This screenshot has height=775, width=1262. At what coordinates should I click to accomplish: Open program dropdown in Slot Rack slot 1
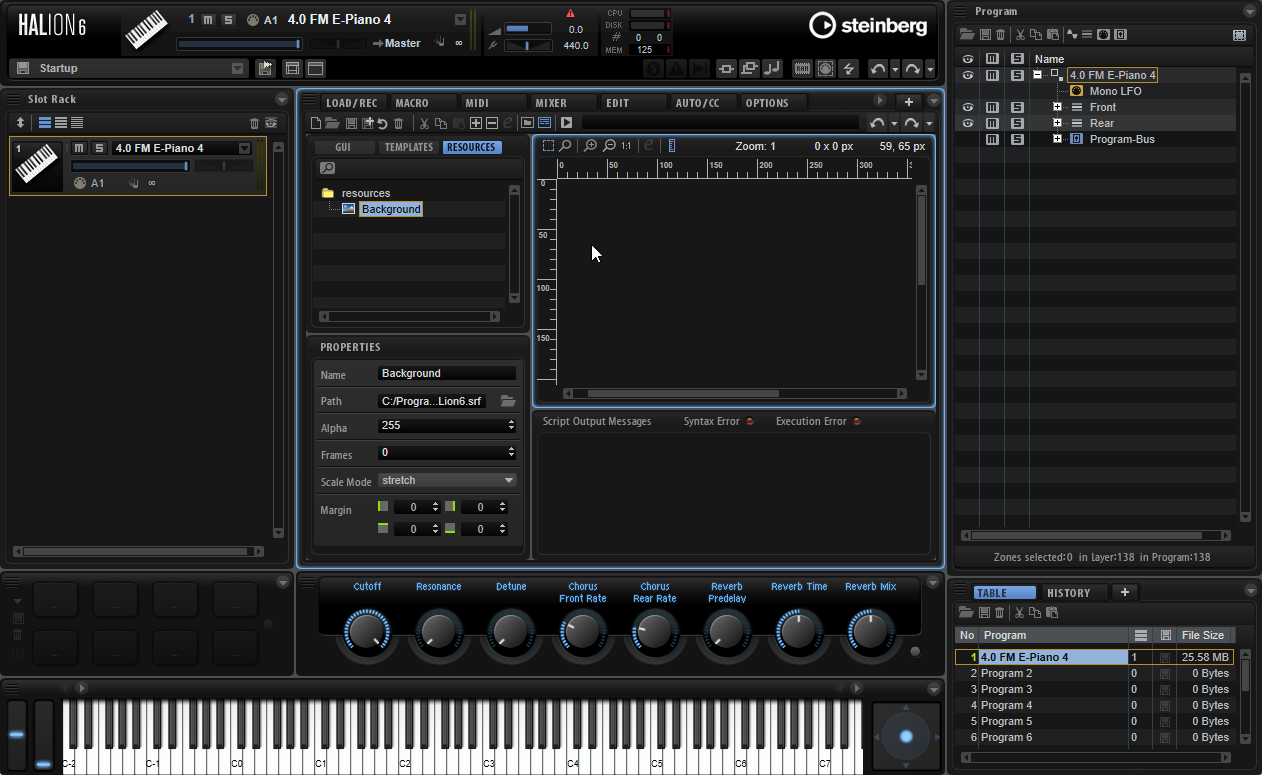click(x=244, y=148)
